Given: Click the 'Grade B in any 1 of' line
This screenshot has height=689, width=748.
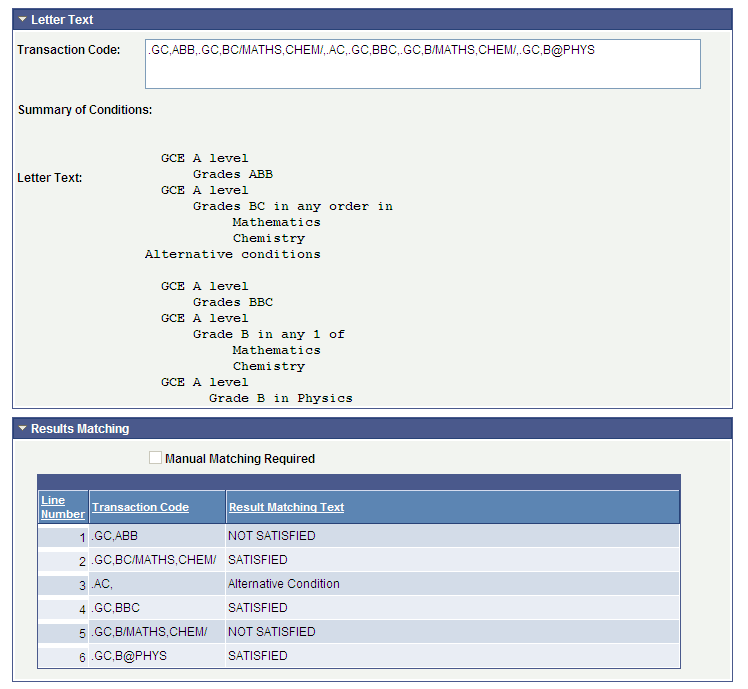Looking at the screenshot, I should pyautogui.click(x=269, y=334).
